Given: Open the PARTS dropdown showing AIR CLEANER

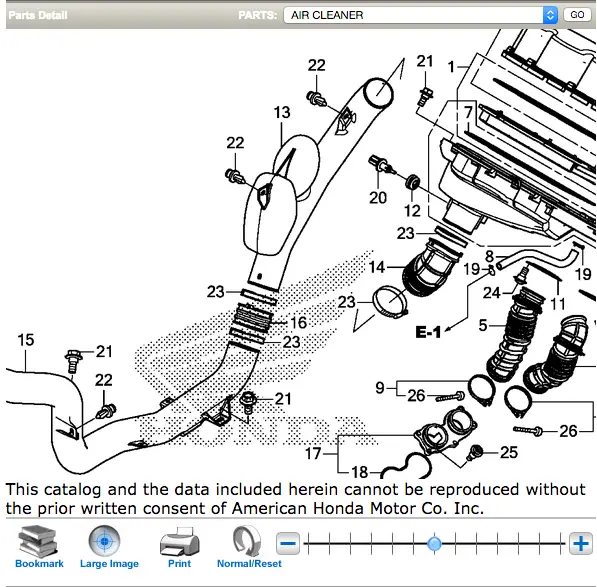Looking at the screenshot, I should pos(421,15).
